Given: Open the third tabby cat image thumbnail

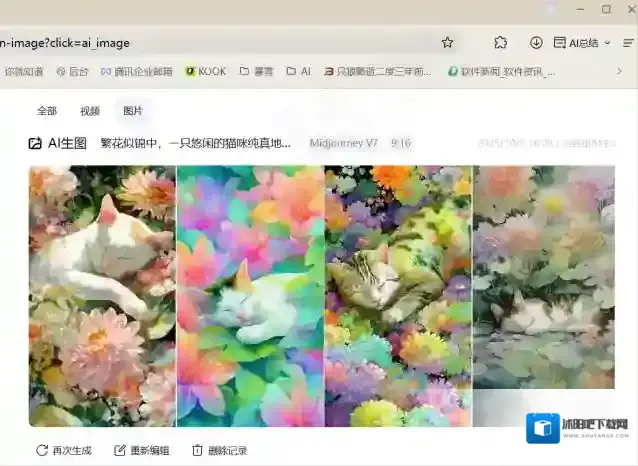Looking at the screenshot, I should pyautogui.click(x=398, y=295).
